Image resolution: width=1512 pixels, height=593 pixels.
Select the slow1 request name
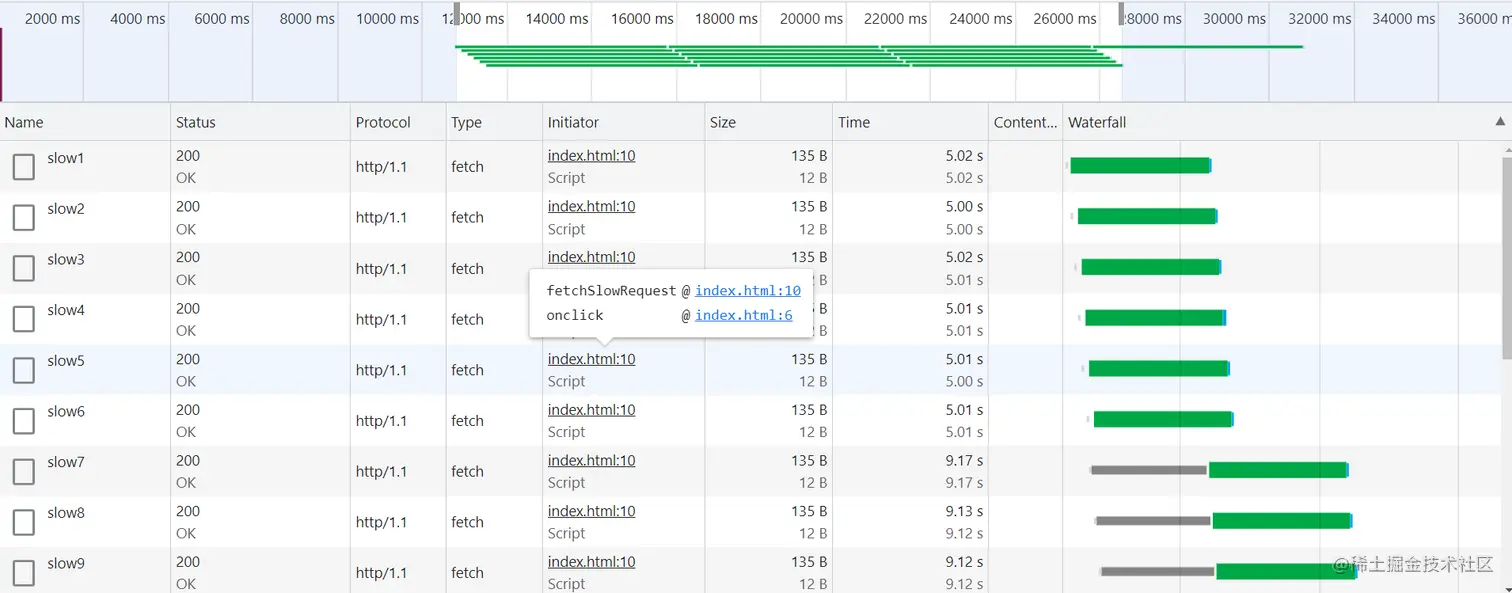pyautogui.click(x=66, y=158)
